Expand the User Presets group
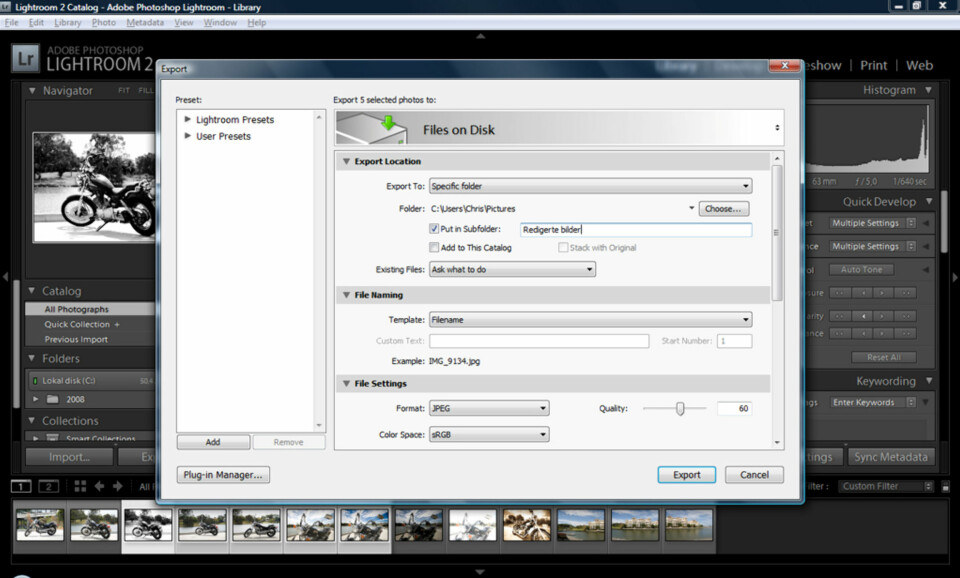Screen dimensions: 960x578 pos(187,136)
